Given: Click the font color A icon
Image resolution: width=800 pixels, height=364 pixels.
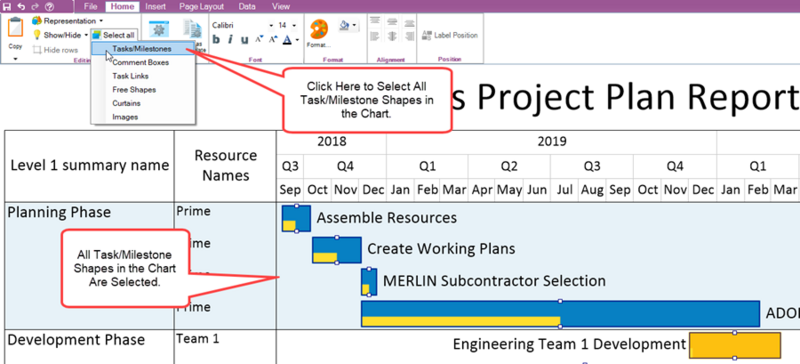Looking at the screenshot, I should (x=287, y=40).
